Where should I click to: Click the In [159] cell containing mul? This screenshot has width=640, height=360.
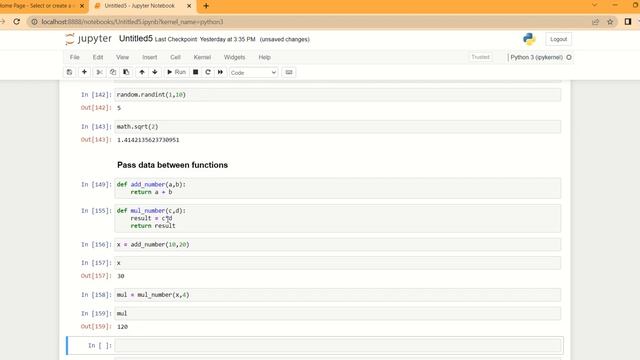tap(338, 313)
